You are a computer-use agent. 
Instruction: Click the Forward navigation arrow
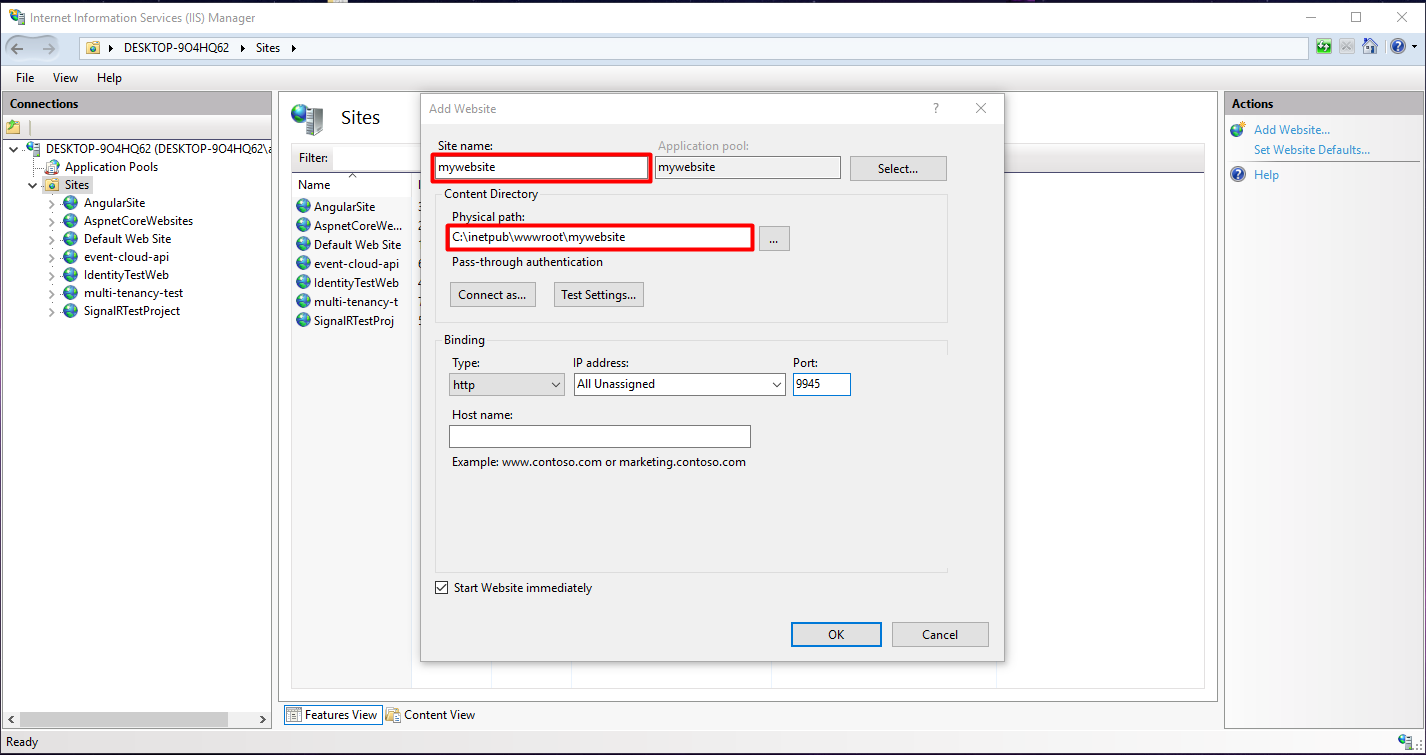click(50, 48)
